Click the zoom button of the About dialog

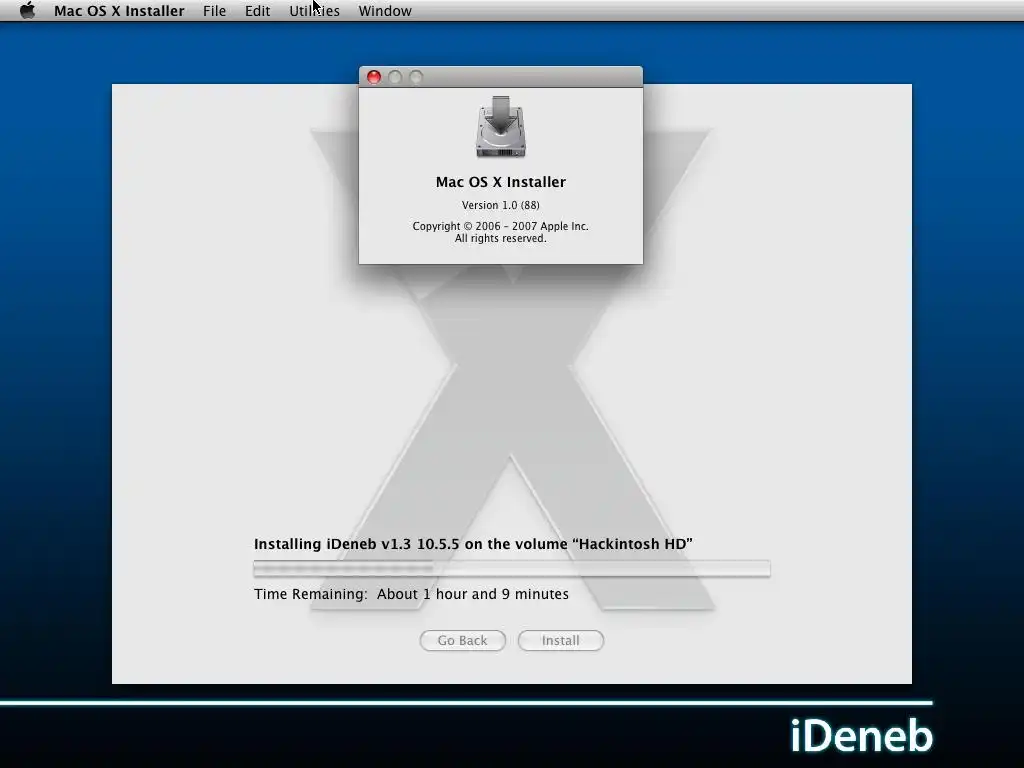tap(416, 77)
